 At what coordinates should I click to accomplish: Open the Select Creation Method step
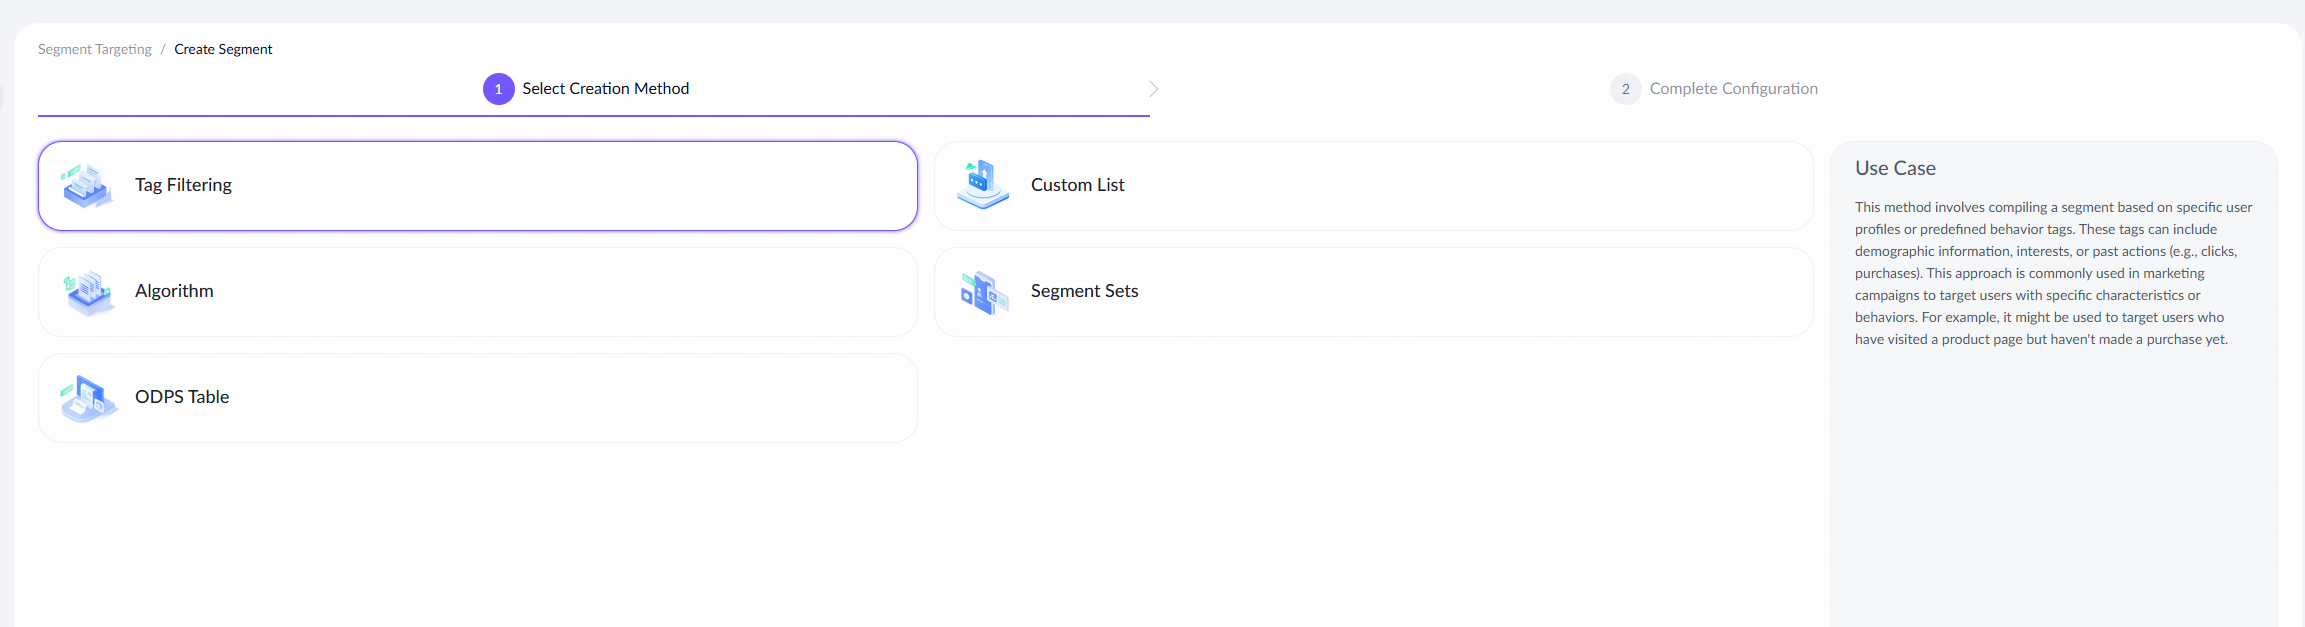[605, 89]
